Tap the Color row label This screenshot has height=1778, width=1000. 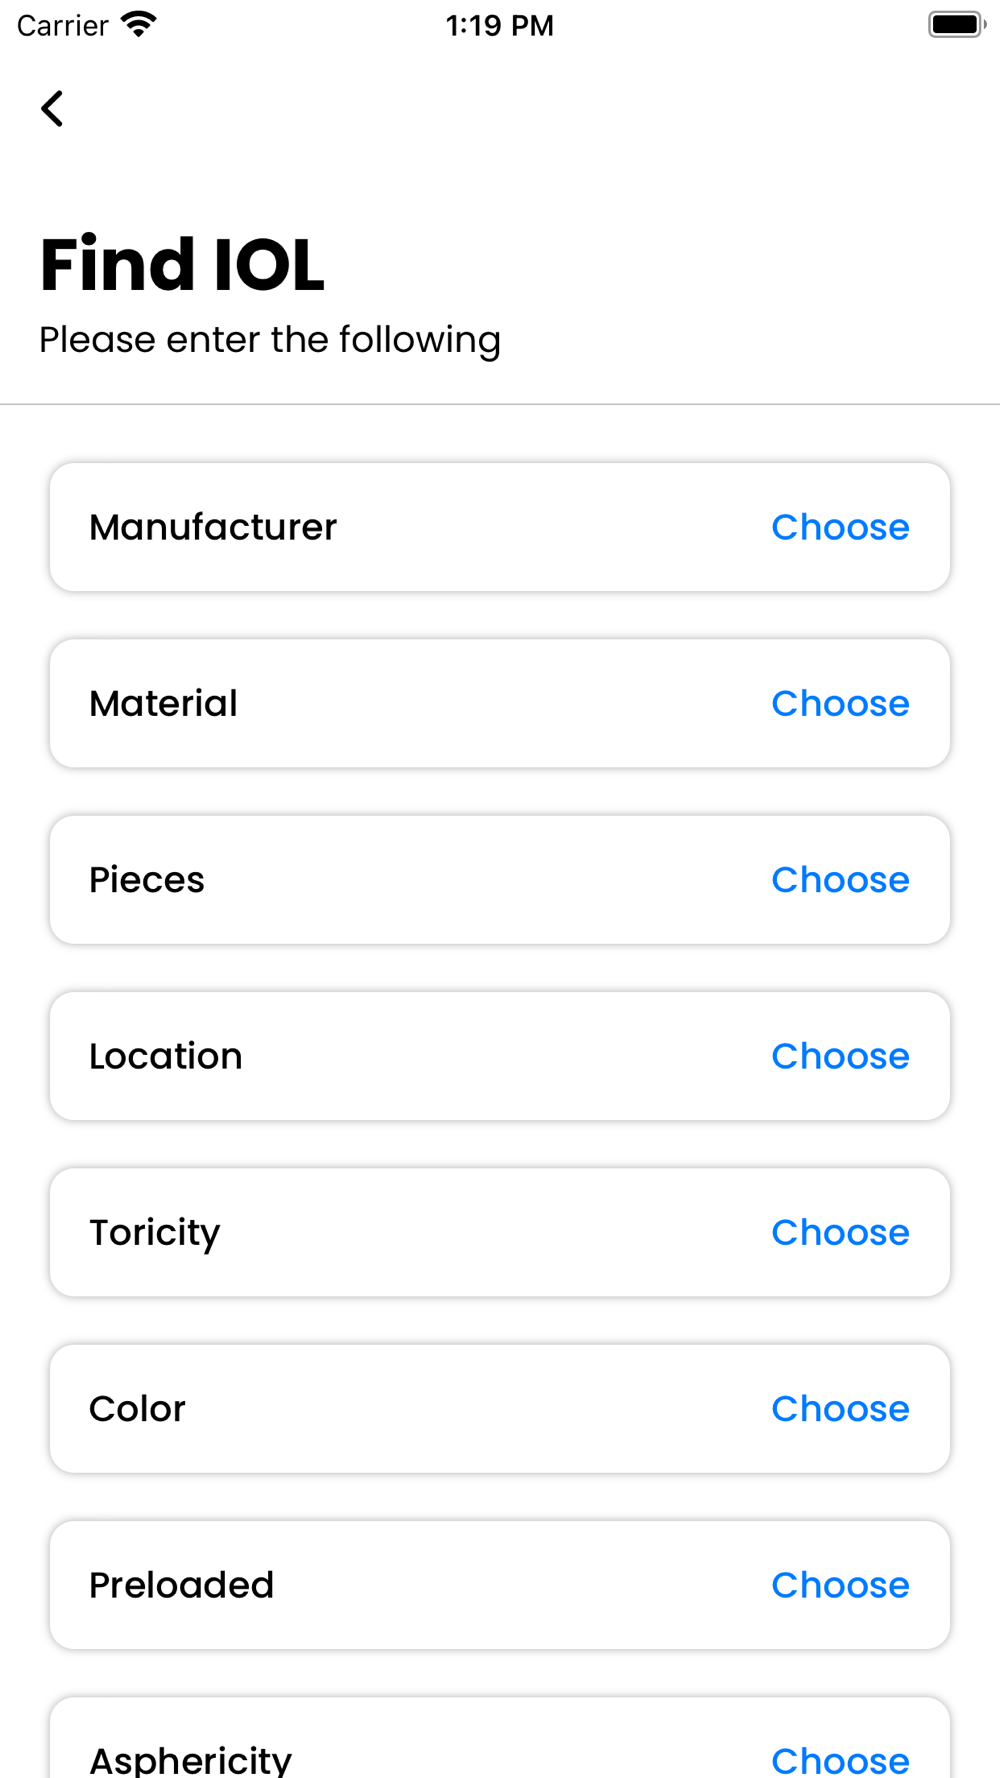point(138,1408)
